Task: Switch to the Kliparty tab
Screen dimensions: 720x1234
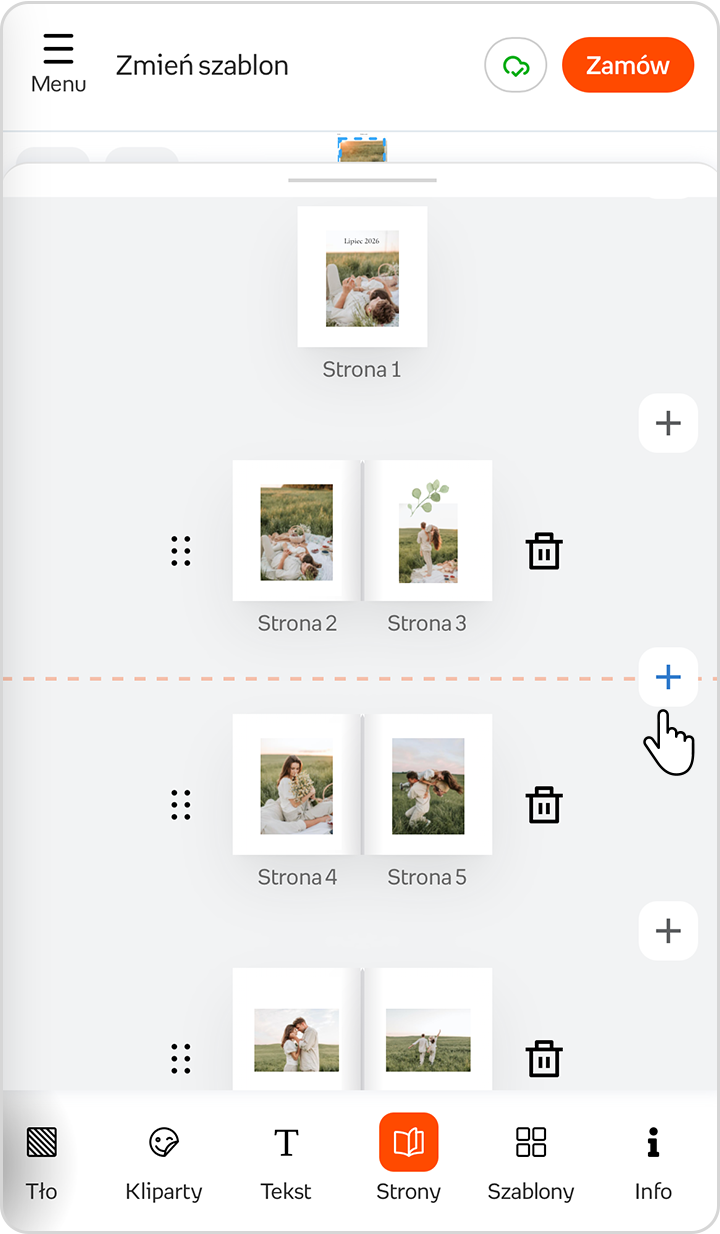Action: click(x=164, y=1162)
